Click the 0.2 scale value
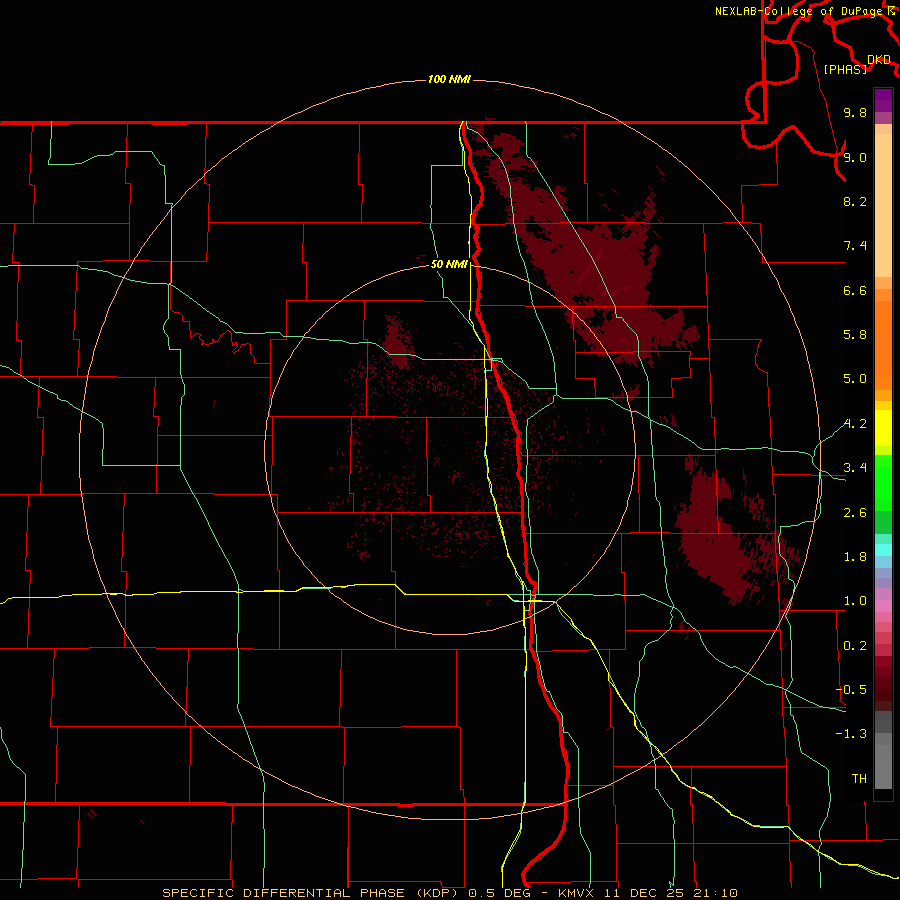The image size is (900, 900). (x=855, y=646)
